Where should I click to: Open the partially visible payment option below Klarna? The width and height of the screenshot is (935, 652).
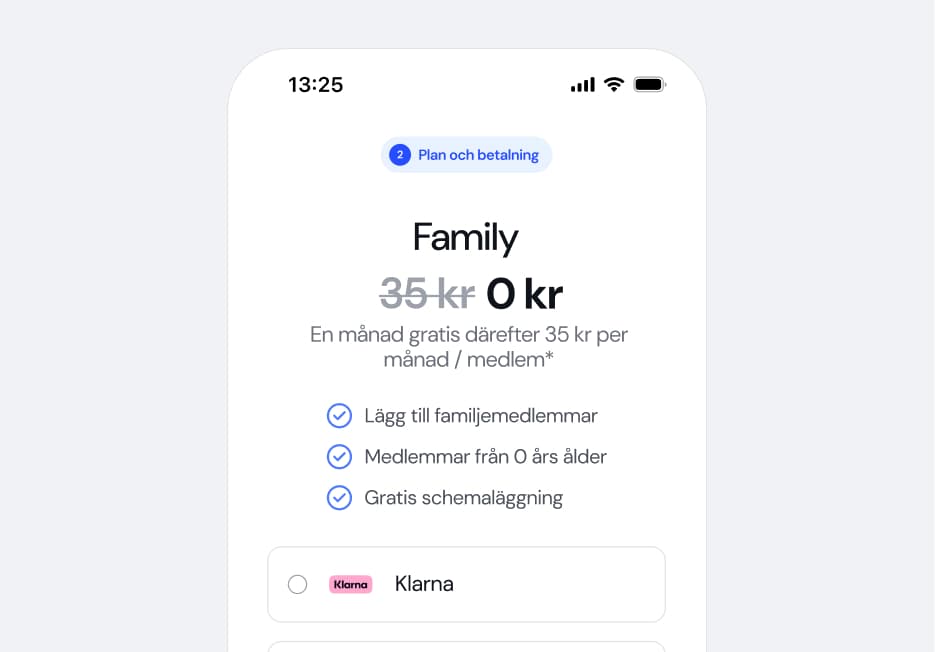pyautogui.click(x=466, y=645)
